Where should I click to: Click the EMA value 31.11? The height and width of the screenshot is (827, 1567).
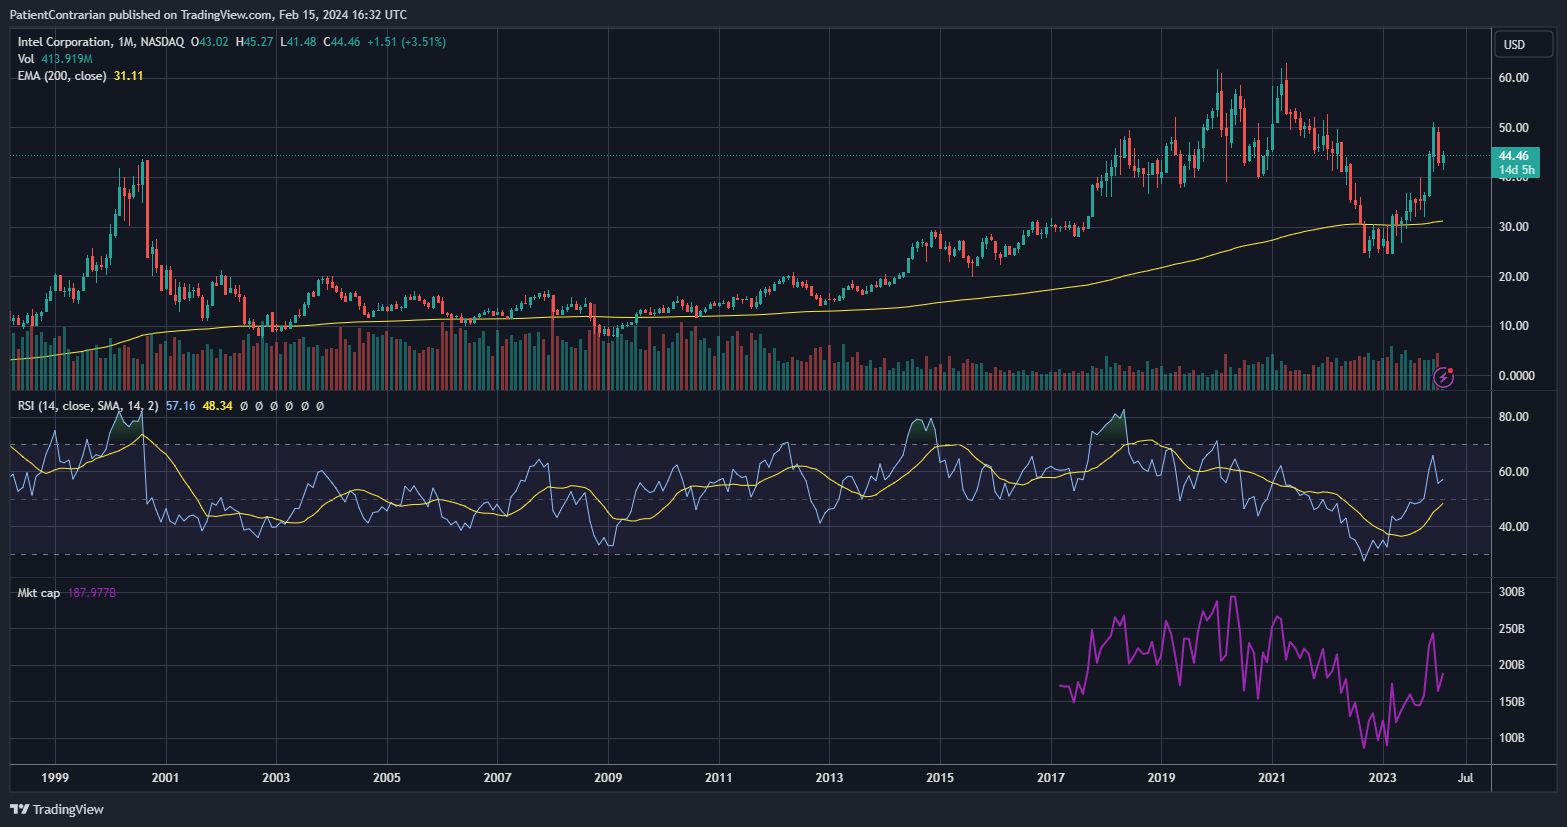[128, 76]
